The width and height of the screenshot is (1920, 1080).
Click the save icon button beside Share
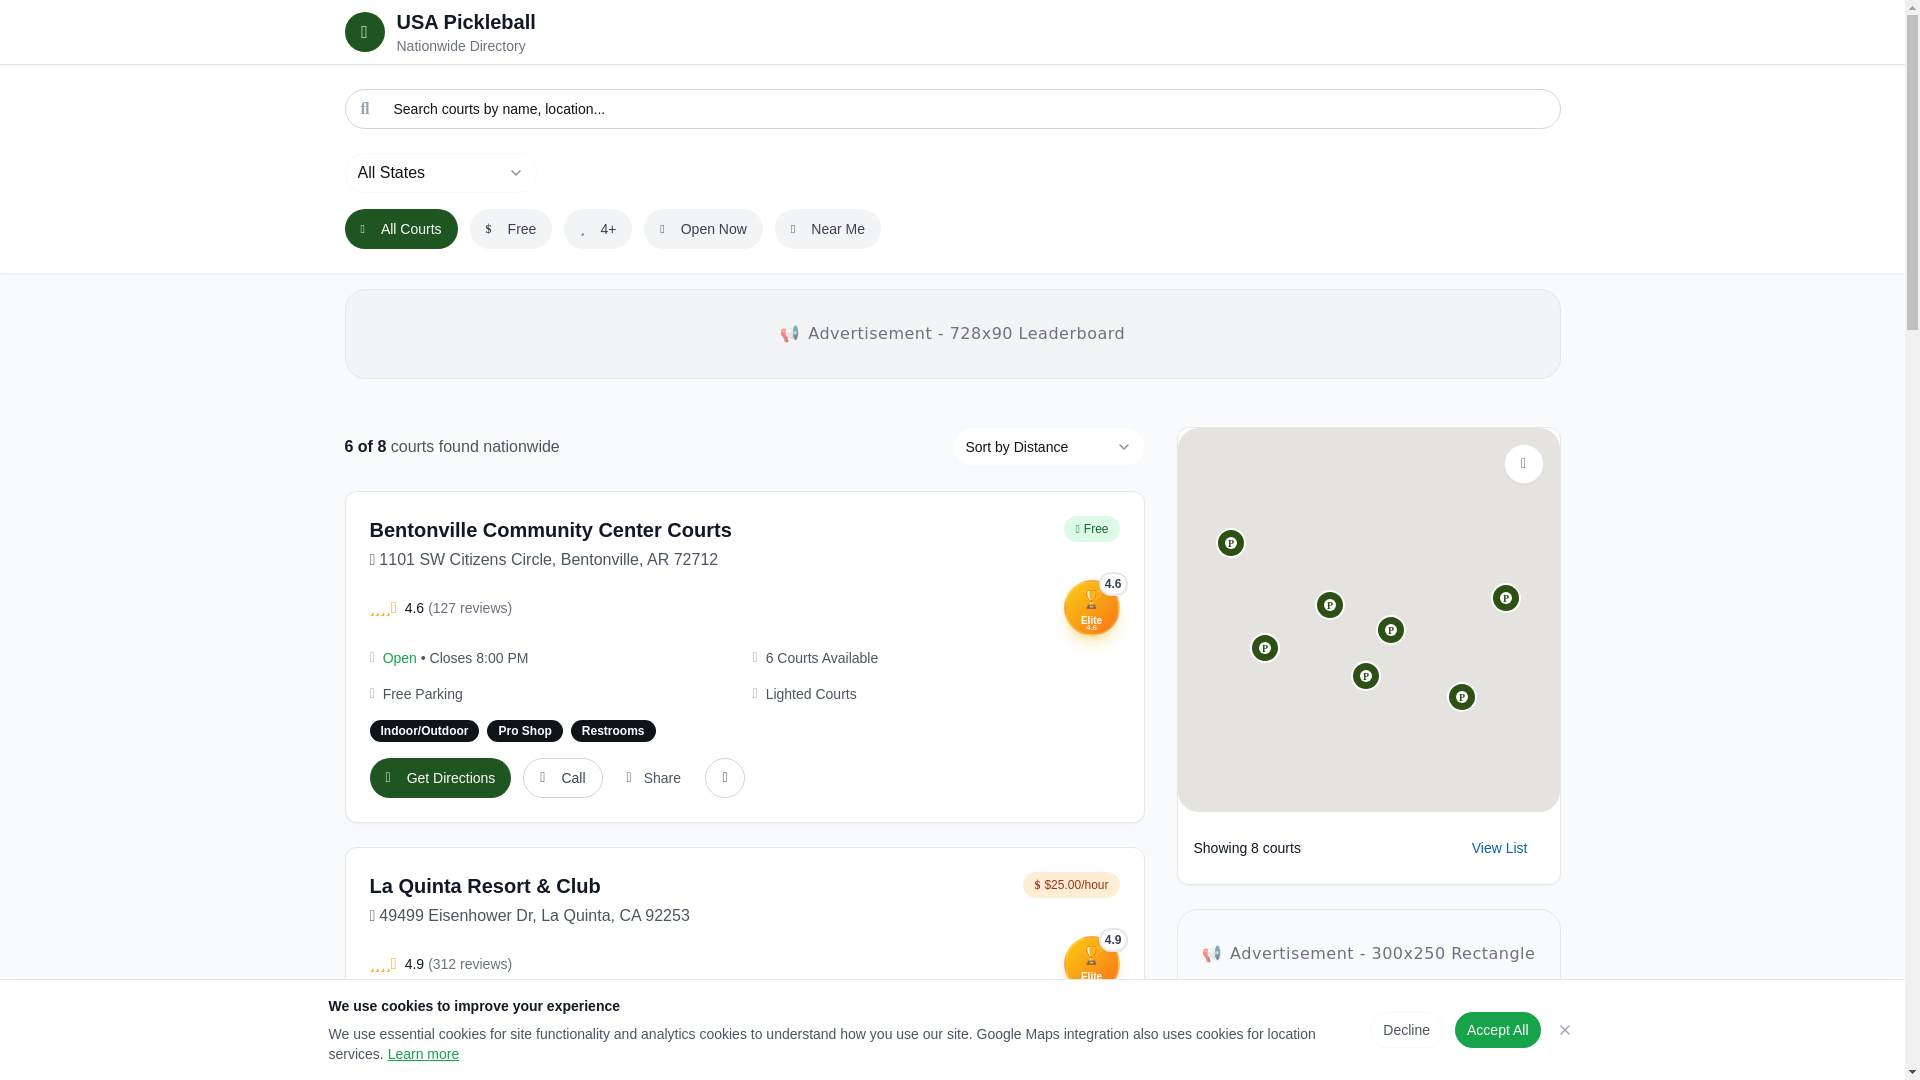(724, 778)
